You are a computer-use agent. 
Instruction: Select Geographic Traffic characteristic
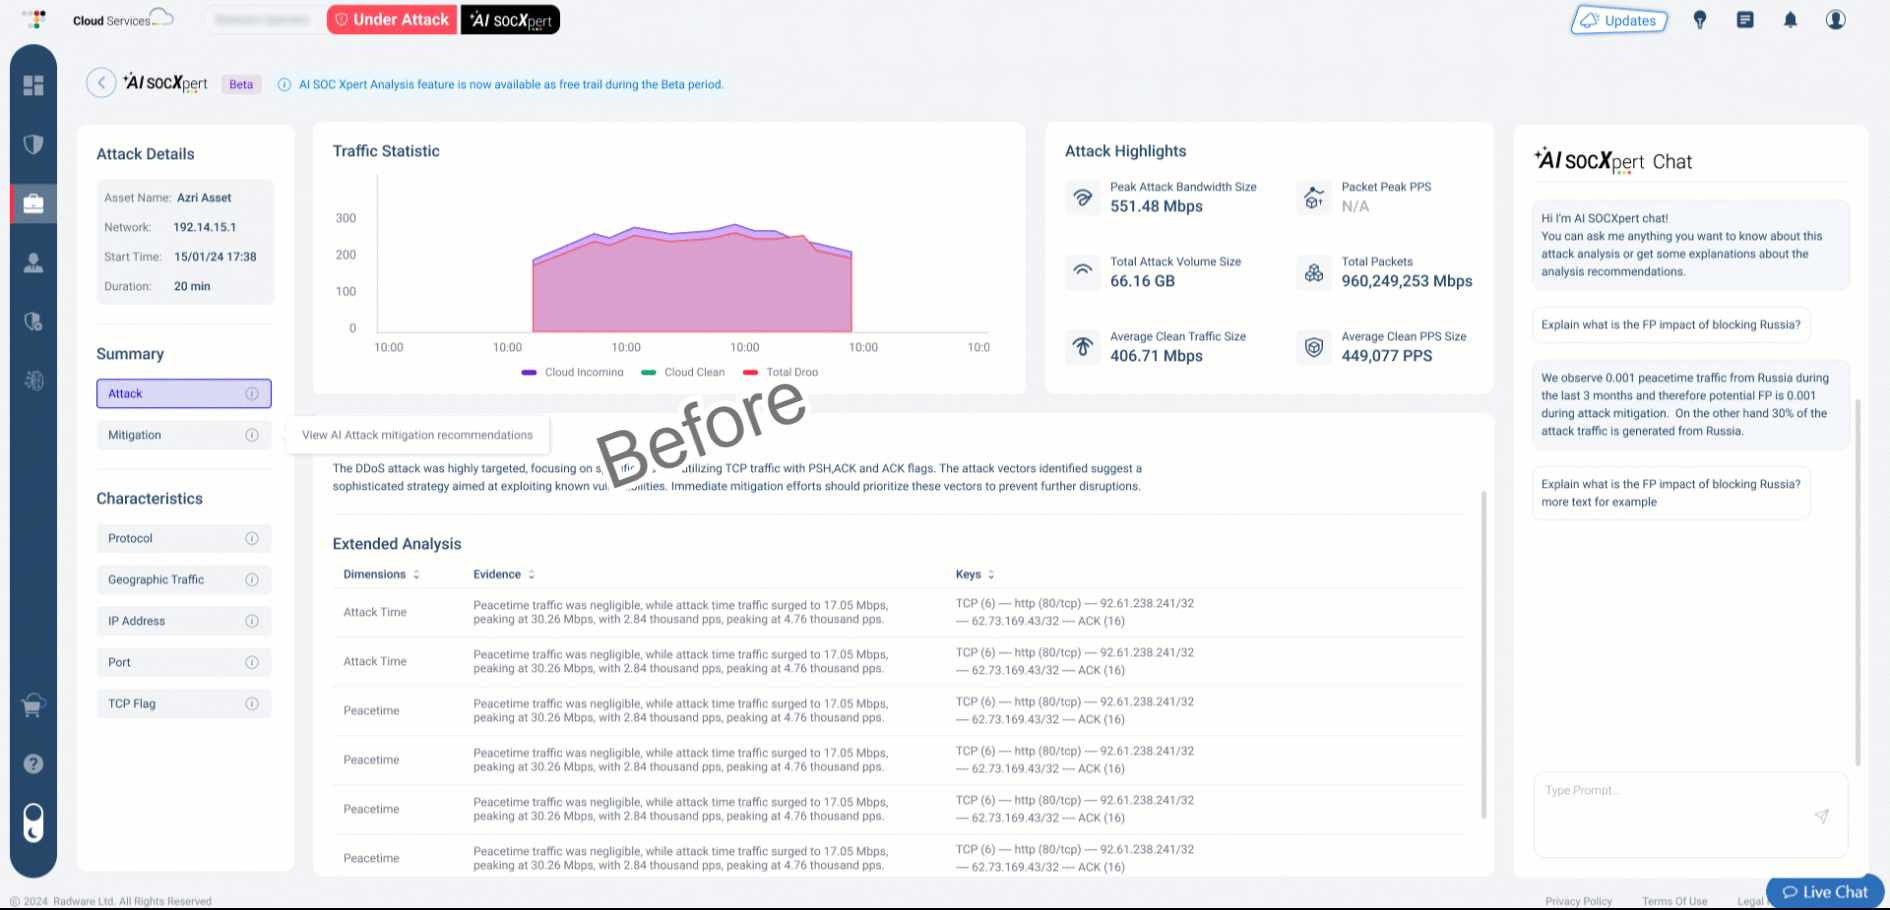click(183, 580)
